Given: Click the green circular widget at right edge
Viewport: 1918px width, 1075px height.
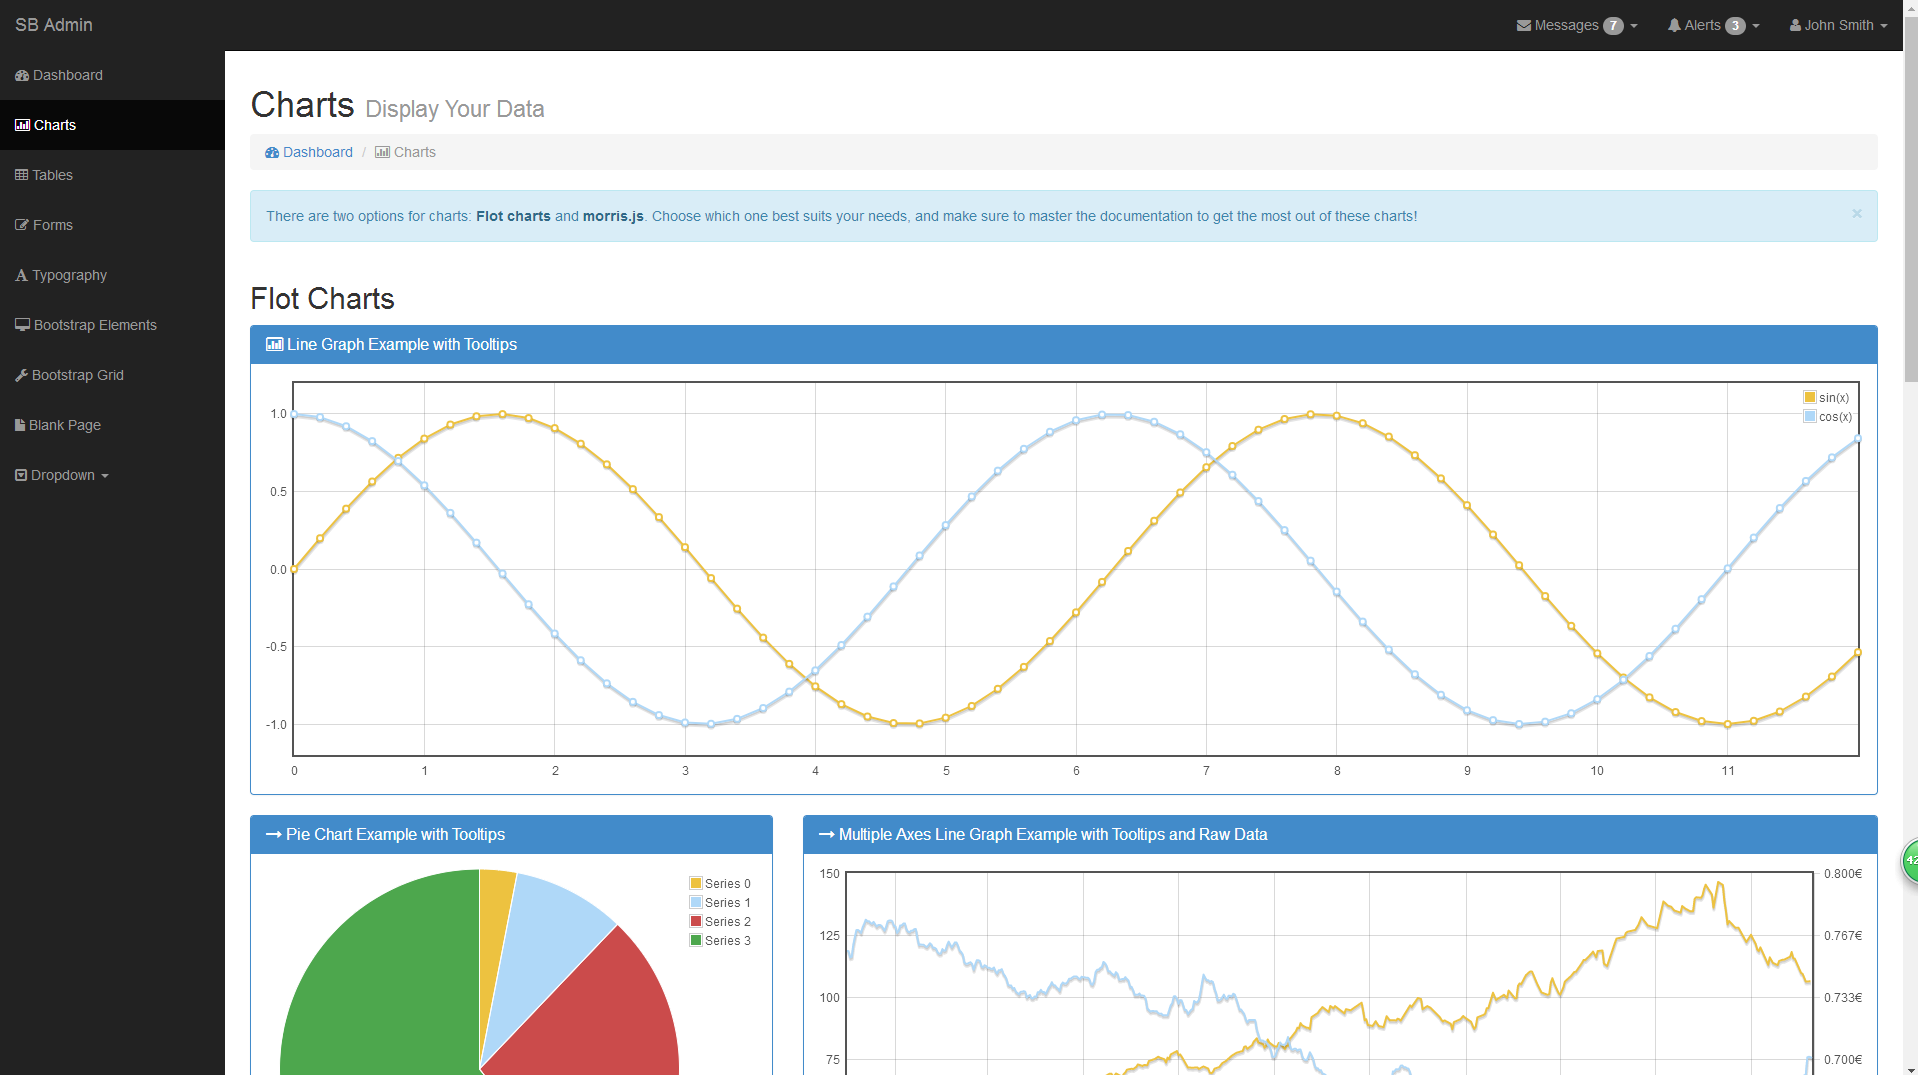Looking at the screenshot, I should pos(1910,861).
